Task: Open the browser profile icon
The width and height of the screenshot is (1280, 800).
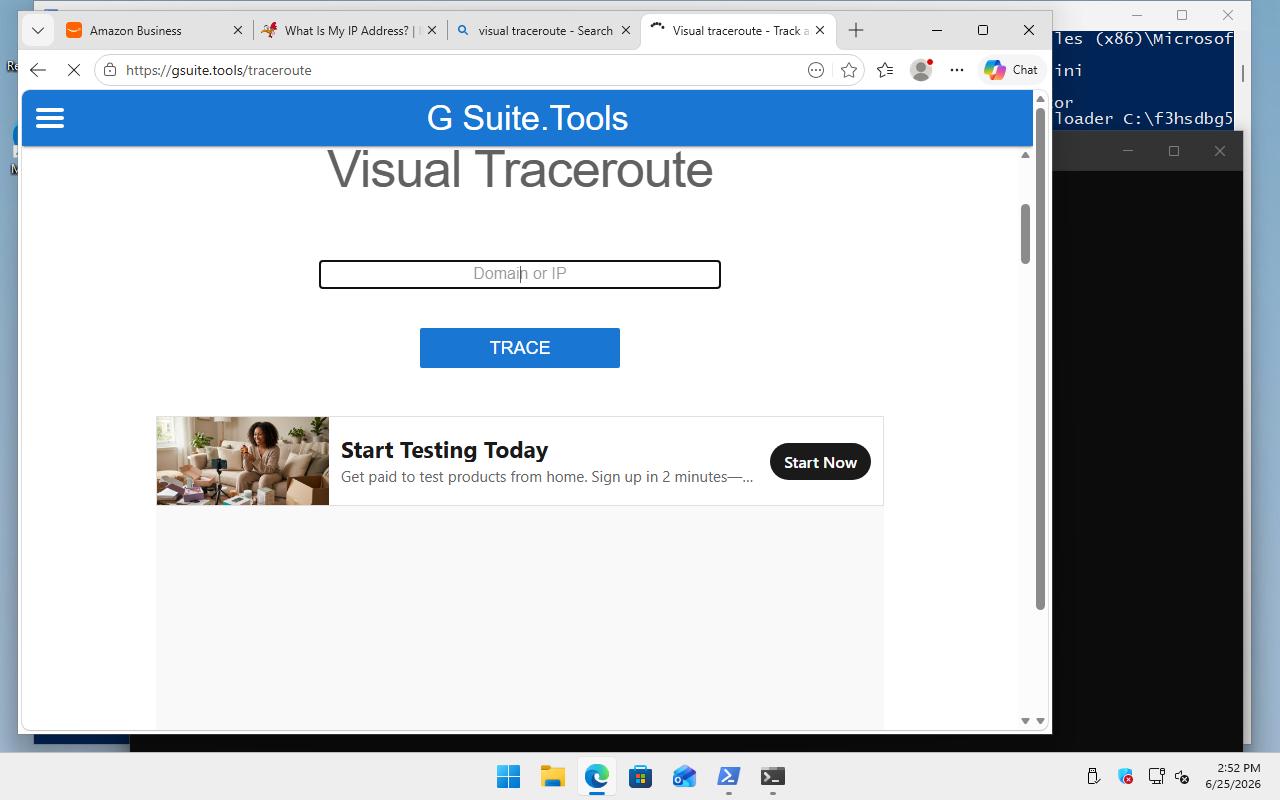Action: point(921,70)
